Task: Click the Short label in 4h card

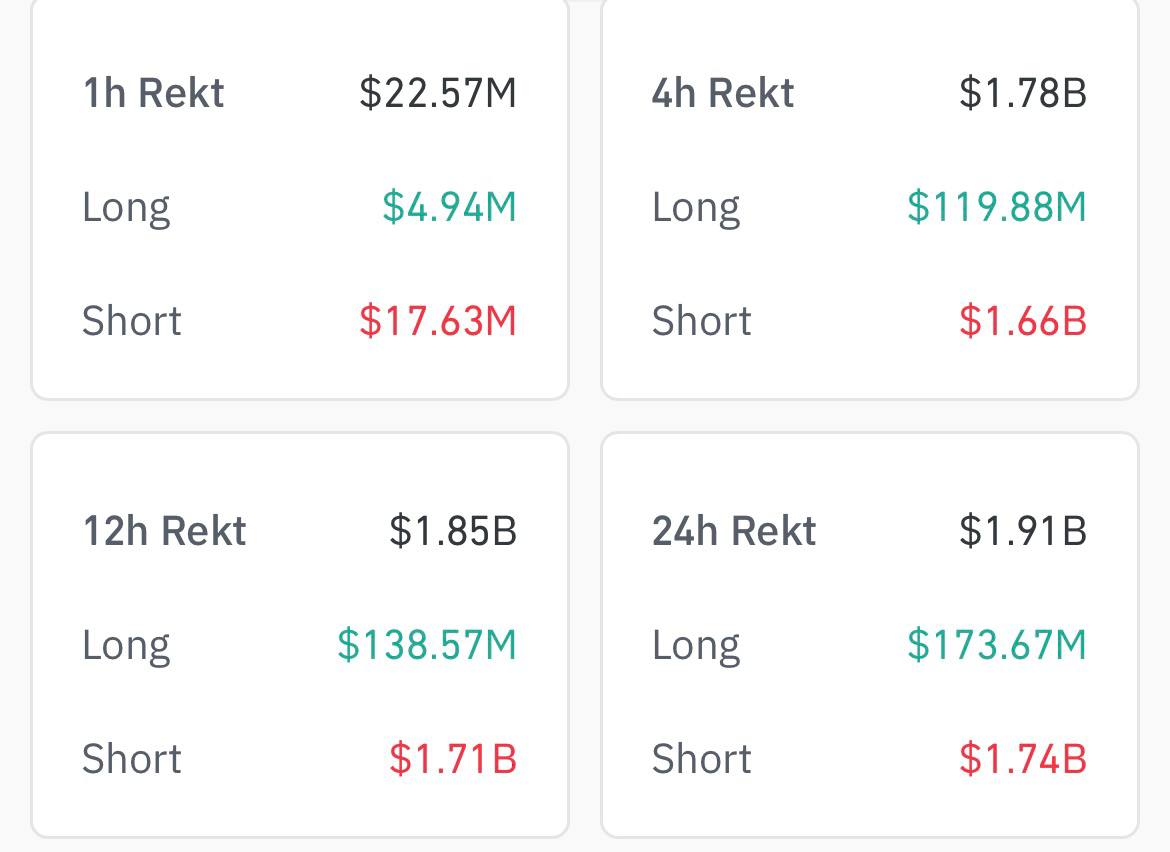Action: tap(701, 321)
